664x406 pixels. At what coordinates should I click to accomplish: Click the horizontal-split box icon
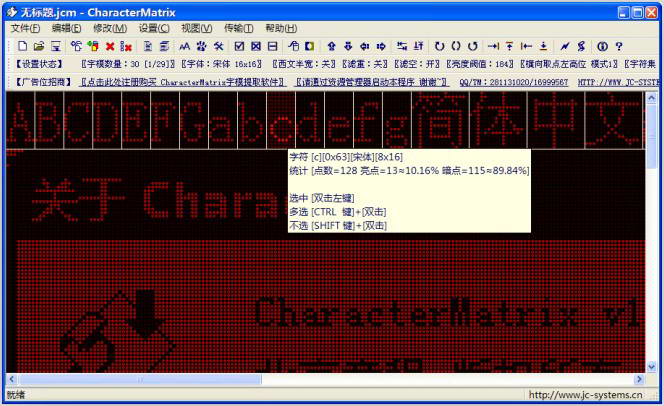(273, 46)
